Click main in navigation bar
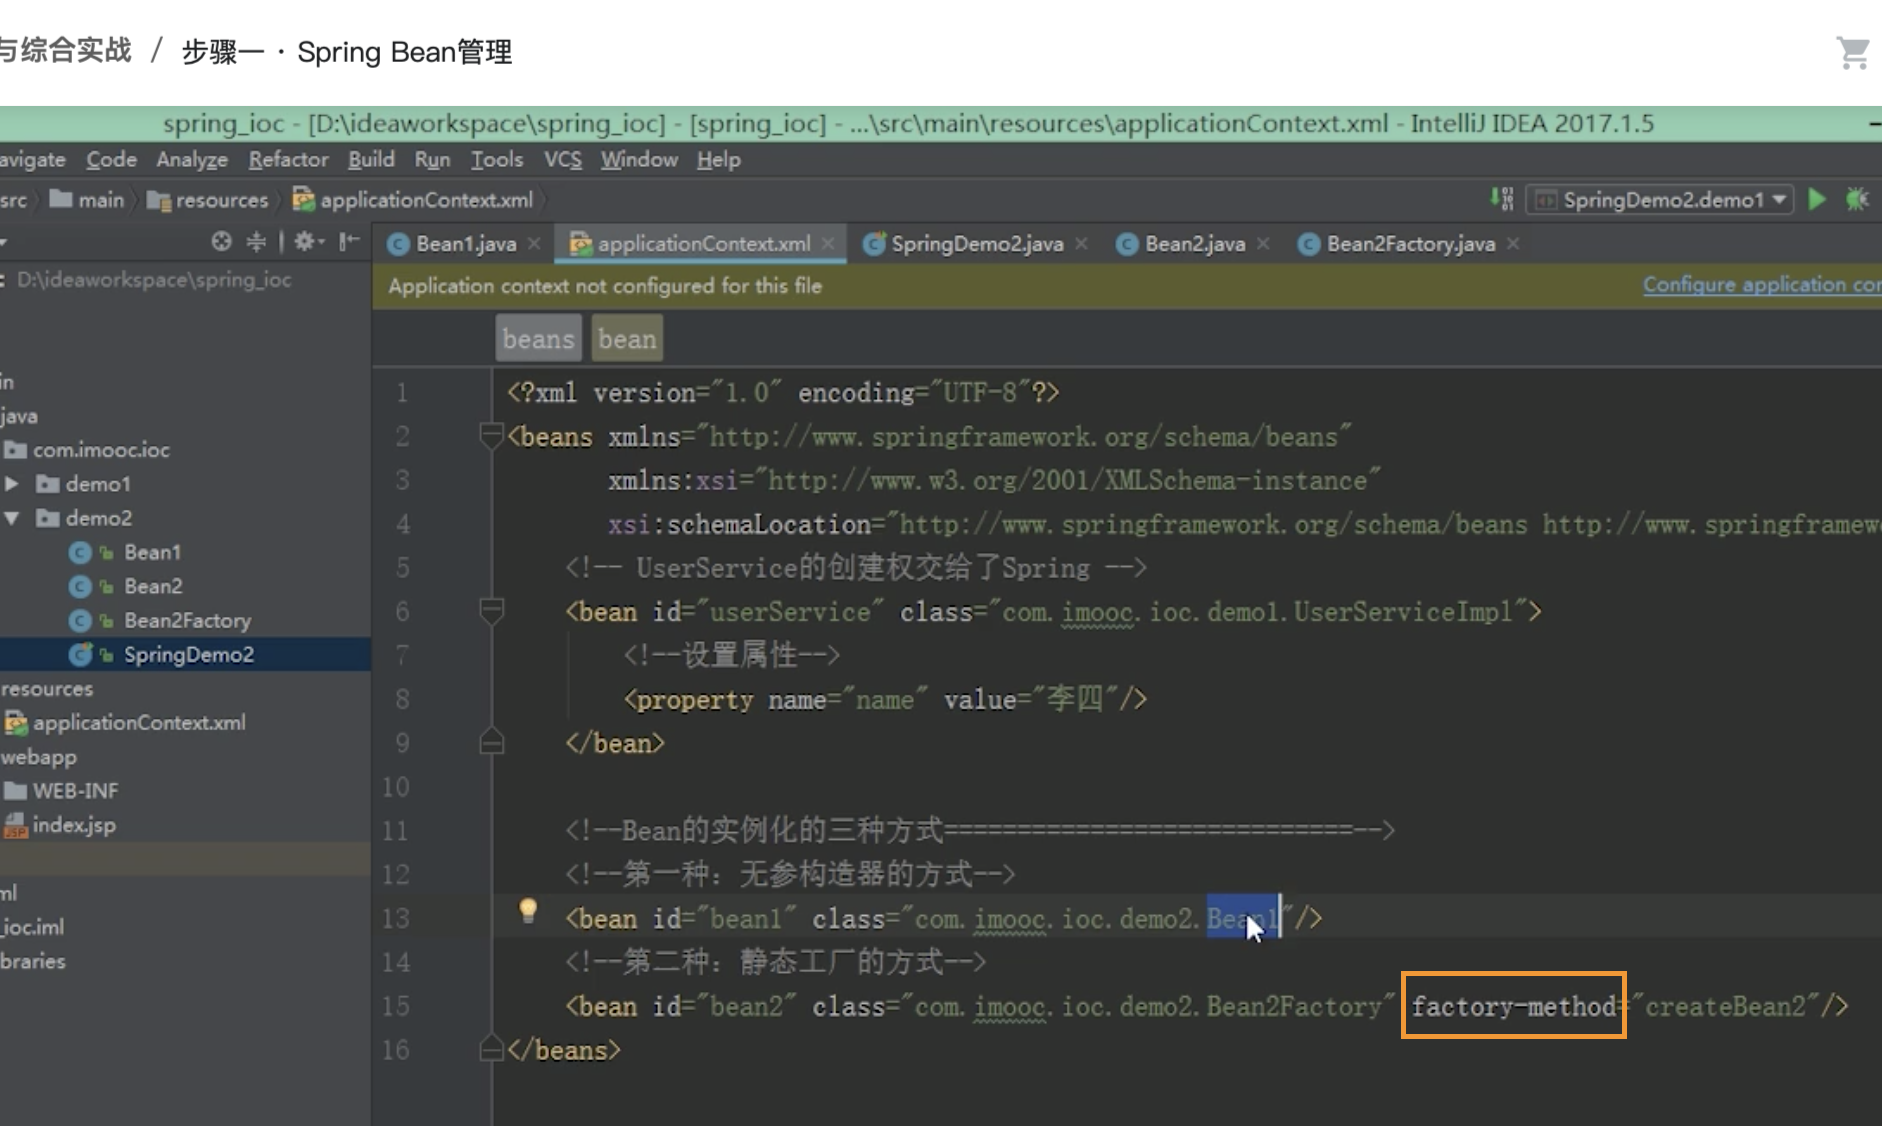This screenshot has height=1126, width=1882. (88, 200)
